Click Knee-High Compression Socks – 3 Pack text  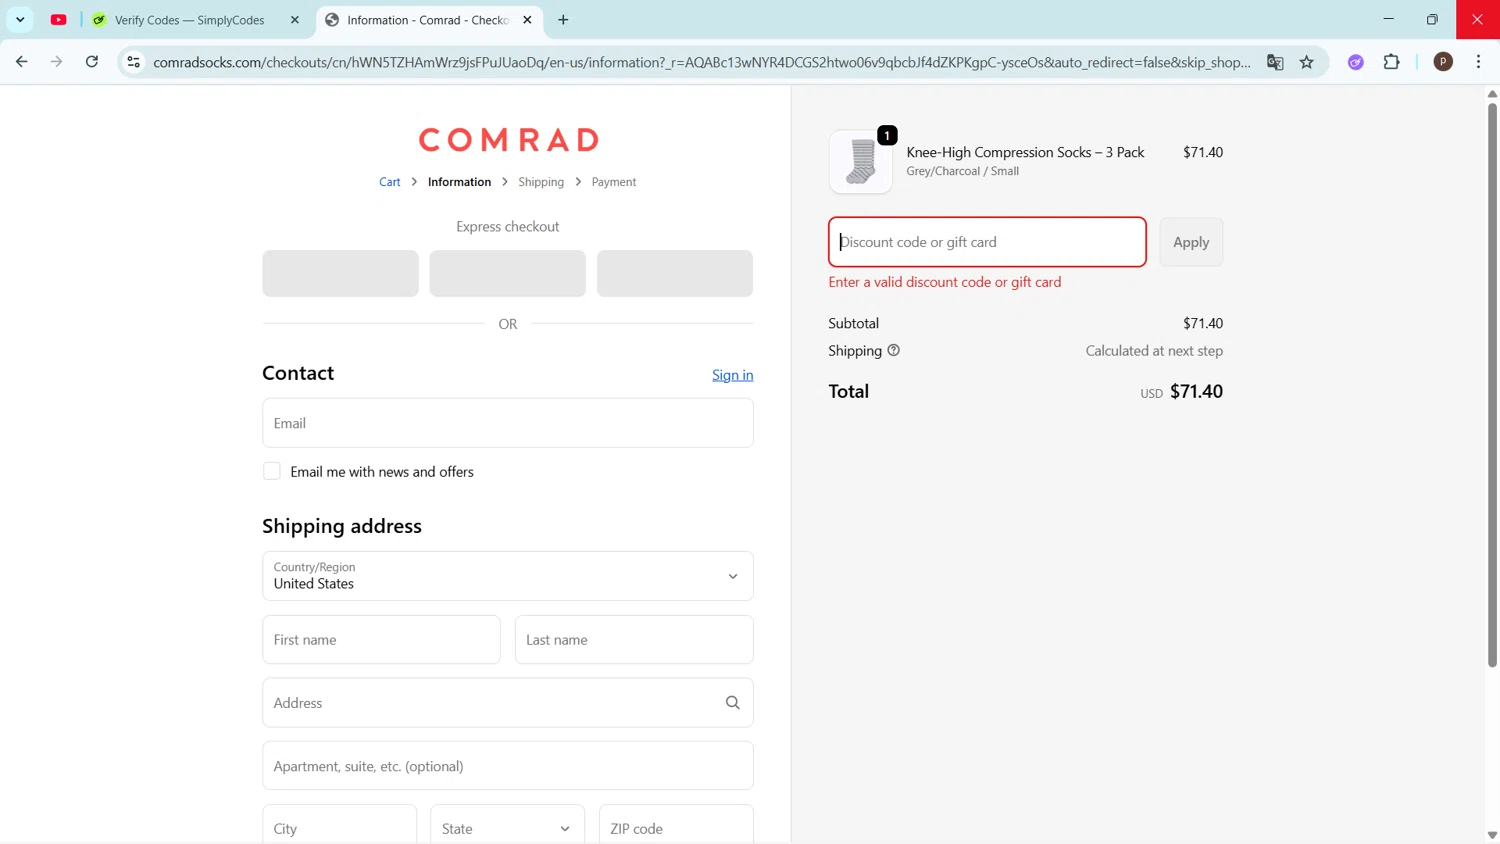[x=1025, y=152]
